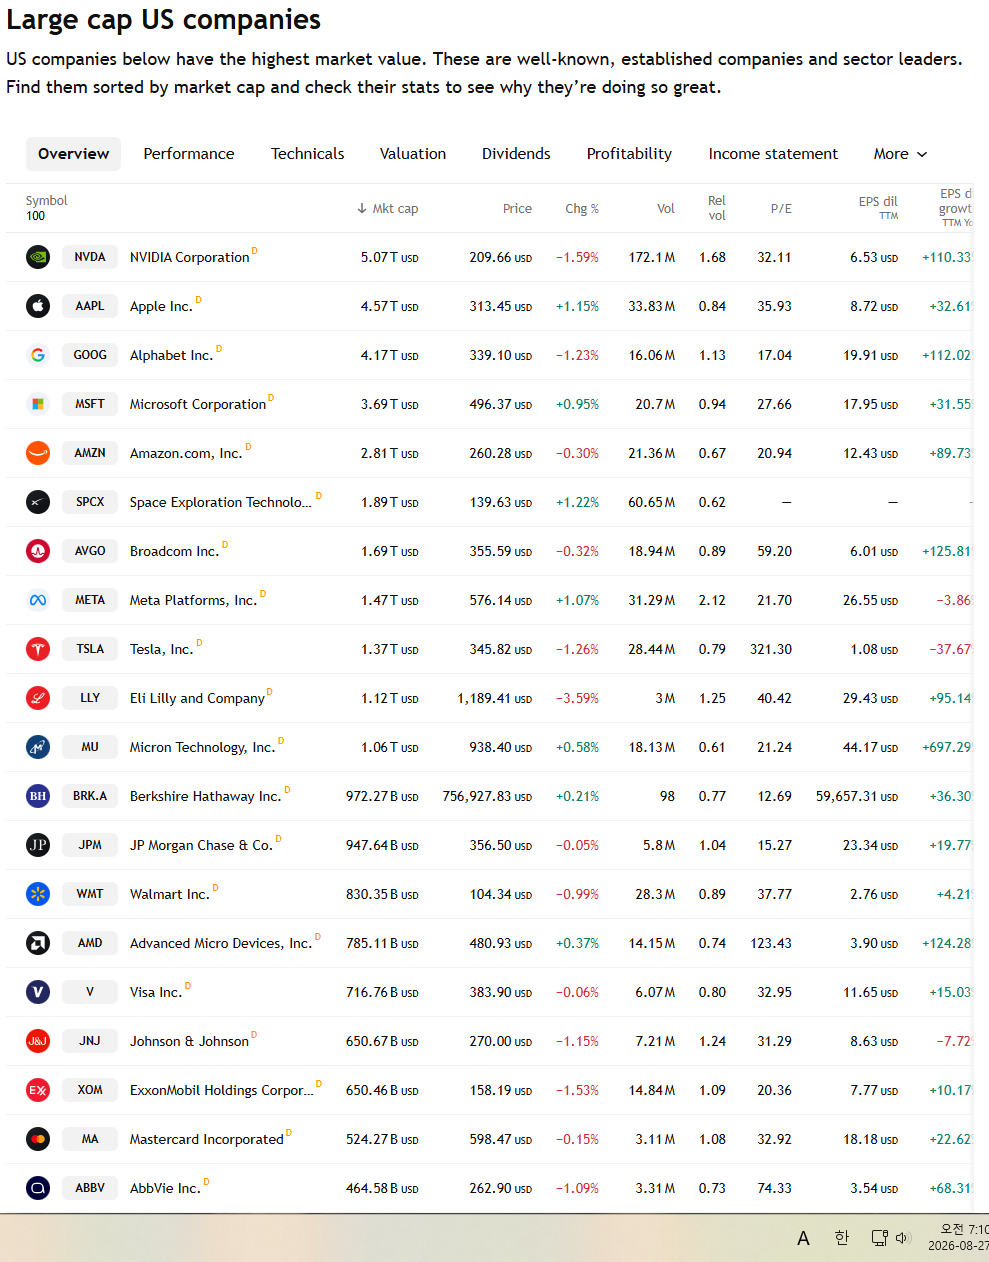The height and width of the screenshot is (1262, 989).
Task: Open the Dividends tab
Action: (x=516, y=154)
